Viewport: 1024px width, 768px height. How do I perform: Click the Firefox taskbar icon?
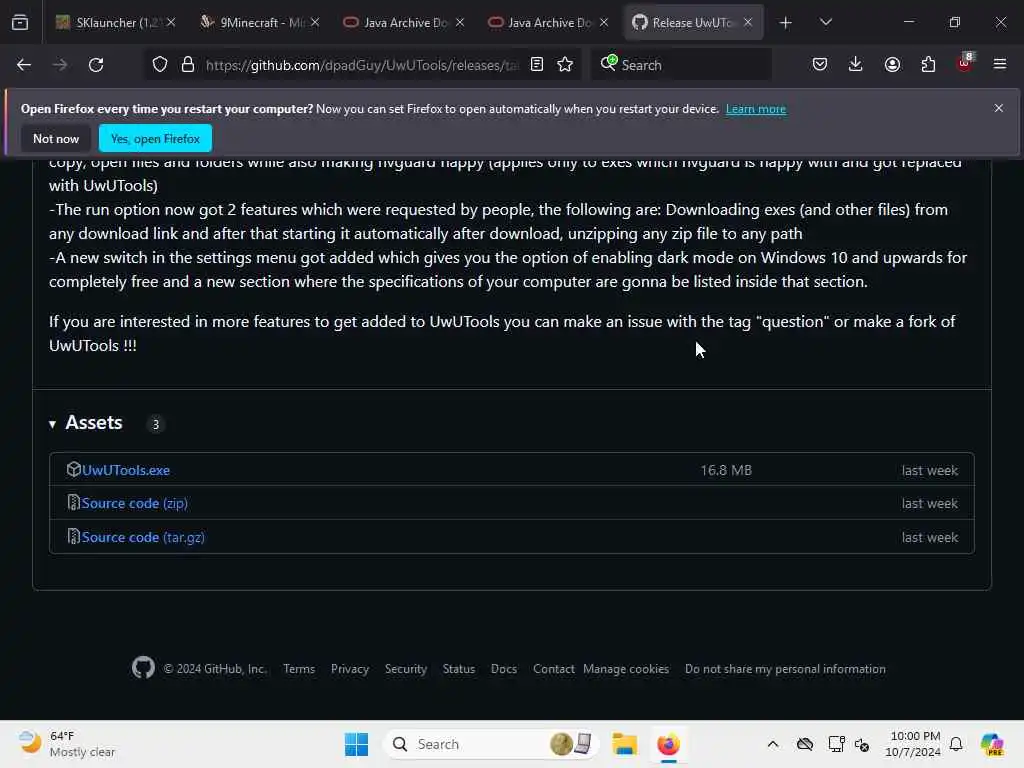tap(668, 744)
